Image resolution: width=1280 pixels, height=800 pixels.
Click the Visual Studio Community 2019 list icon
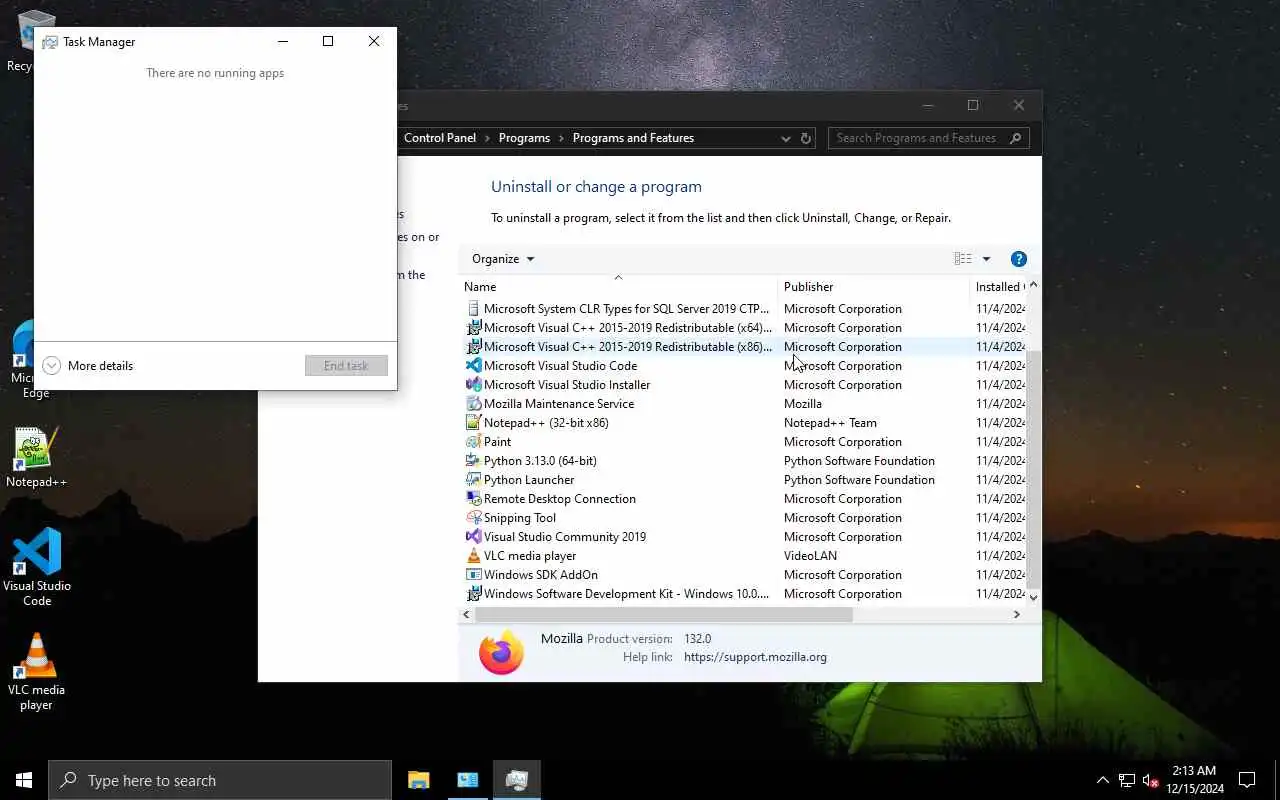(474, 537)
